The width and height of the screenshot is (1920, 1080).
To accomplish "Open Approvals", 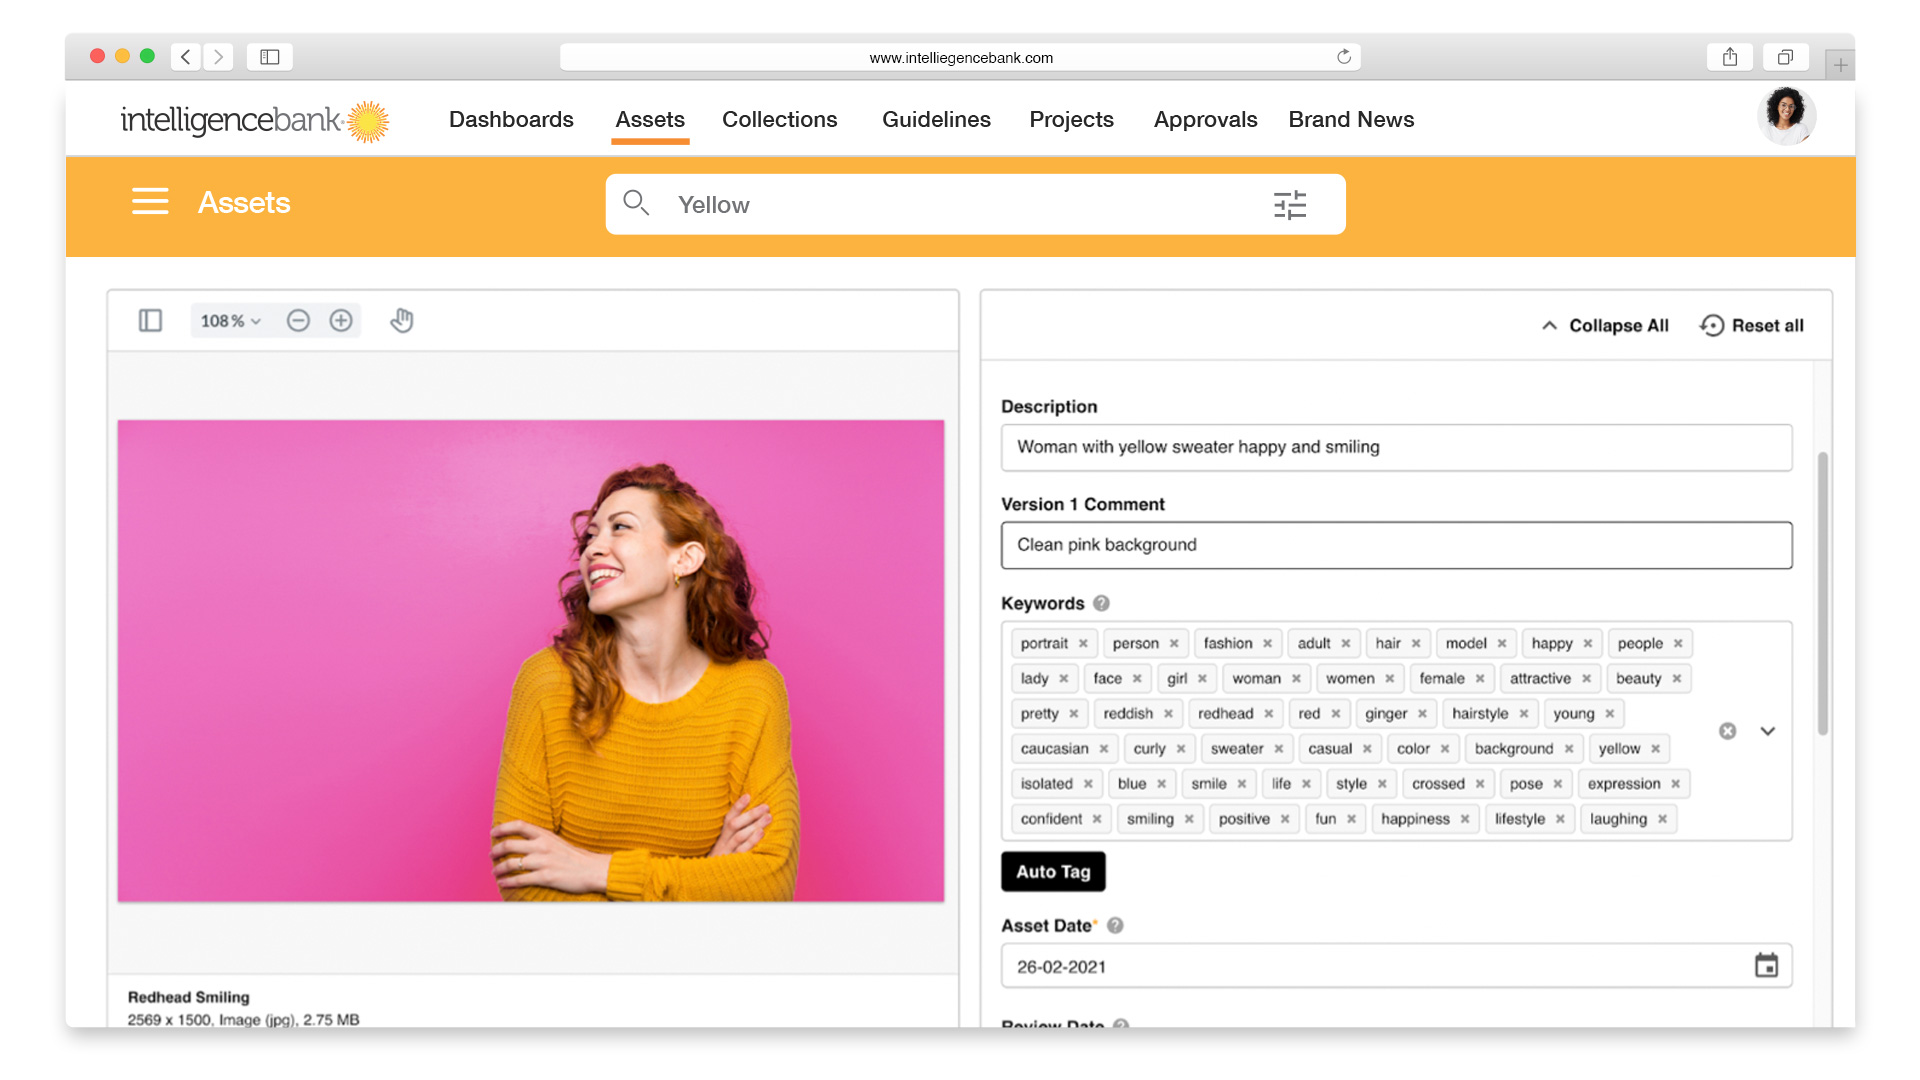I will (1205, 120).
